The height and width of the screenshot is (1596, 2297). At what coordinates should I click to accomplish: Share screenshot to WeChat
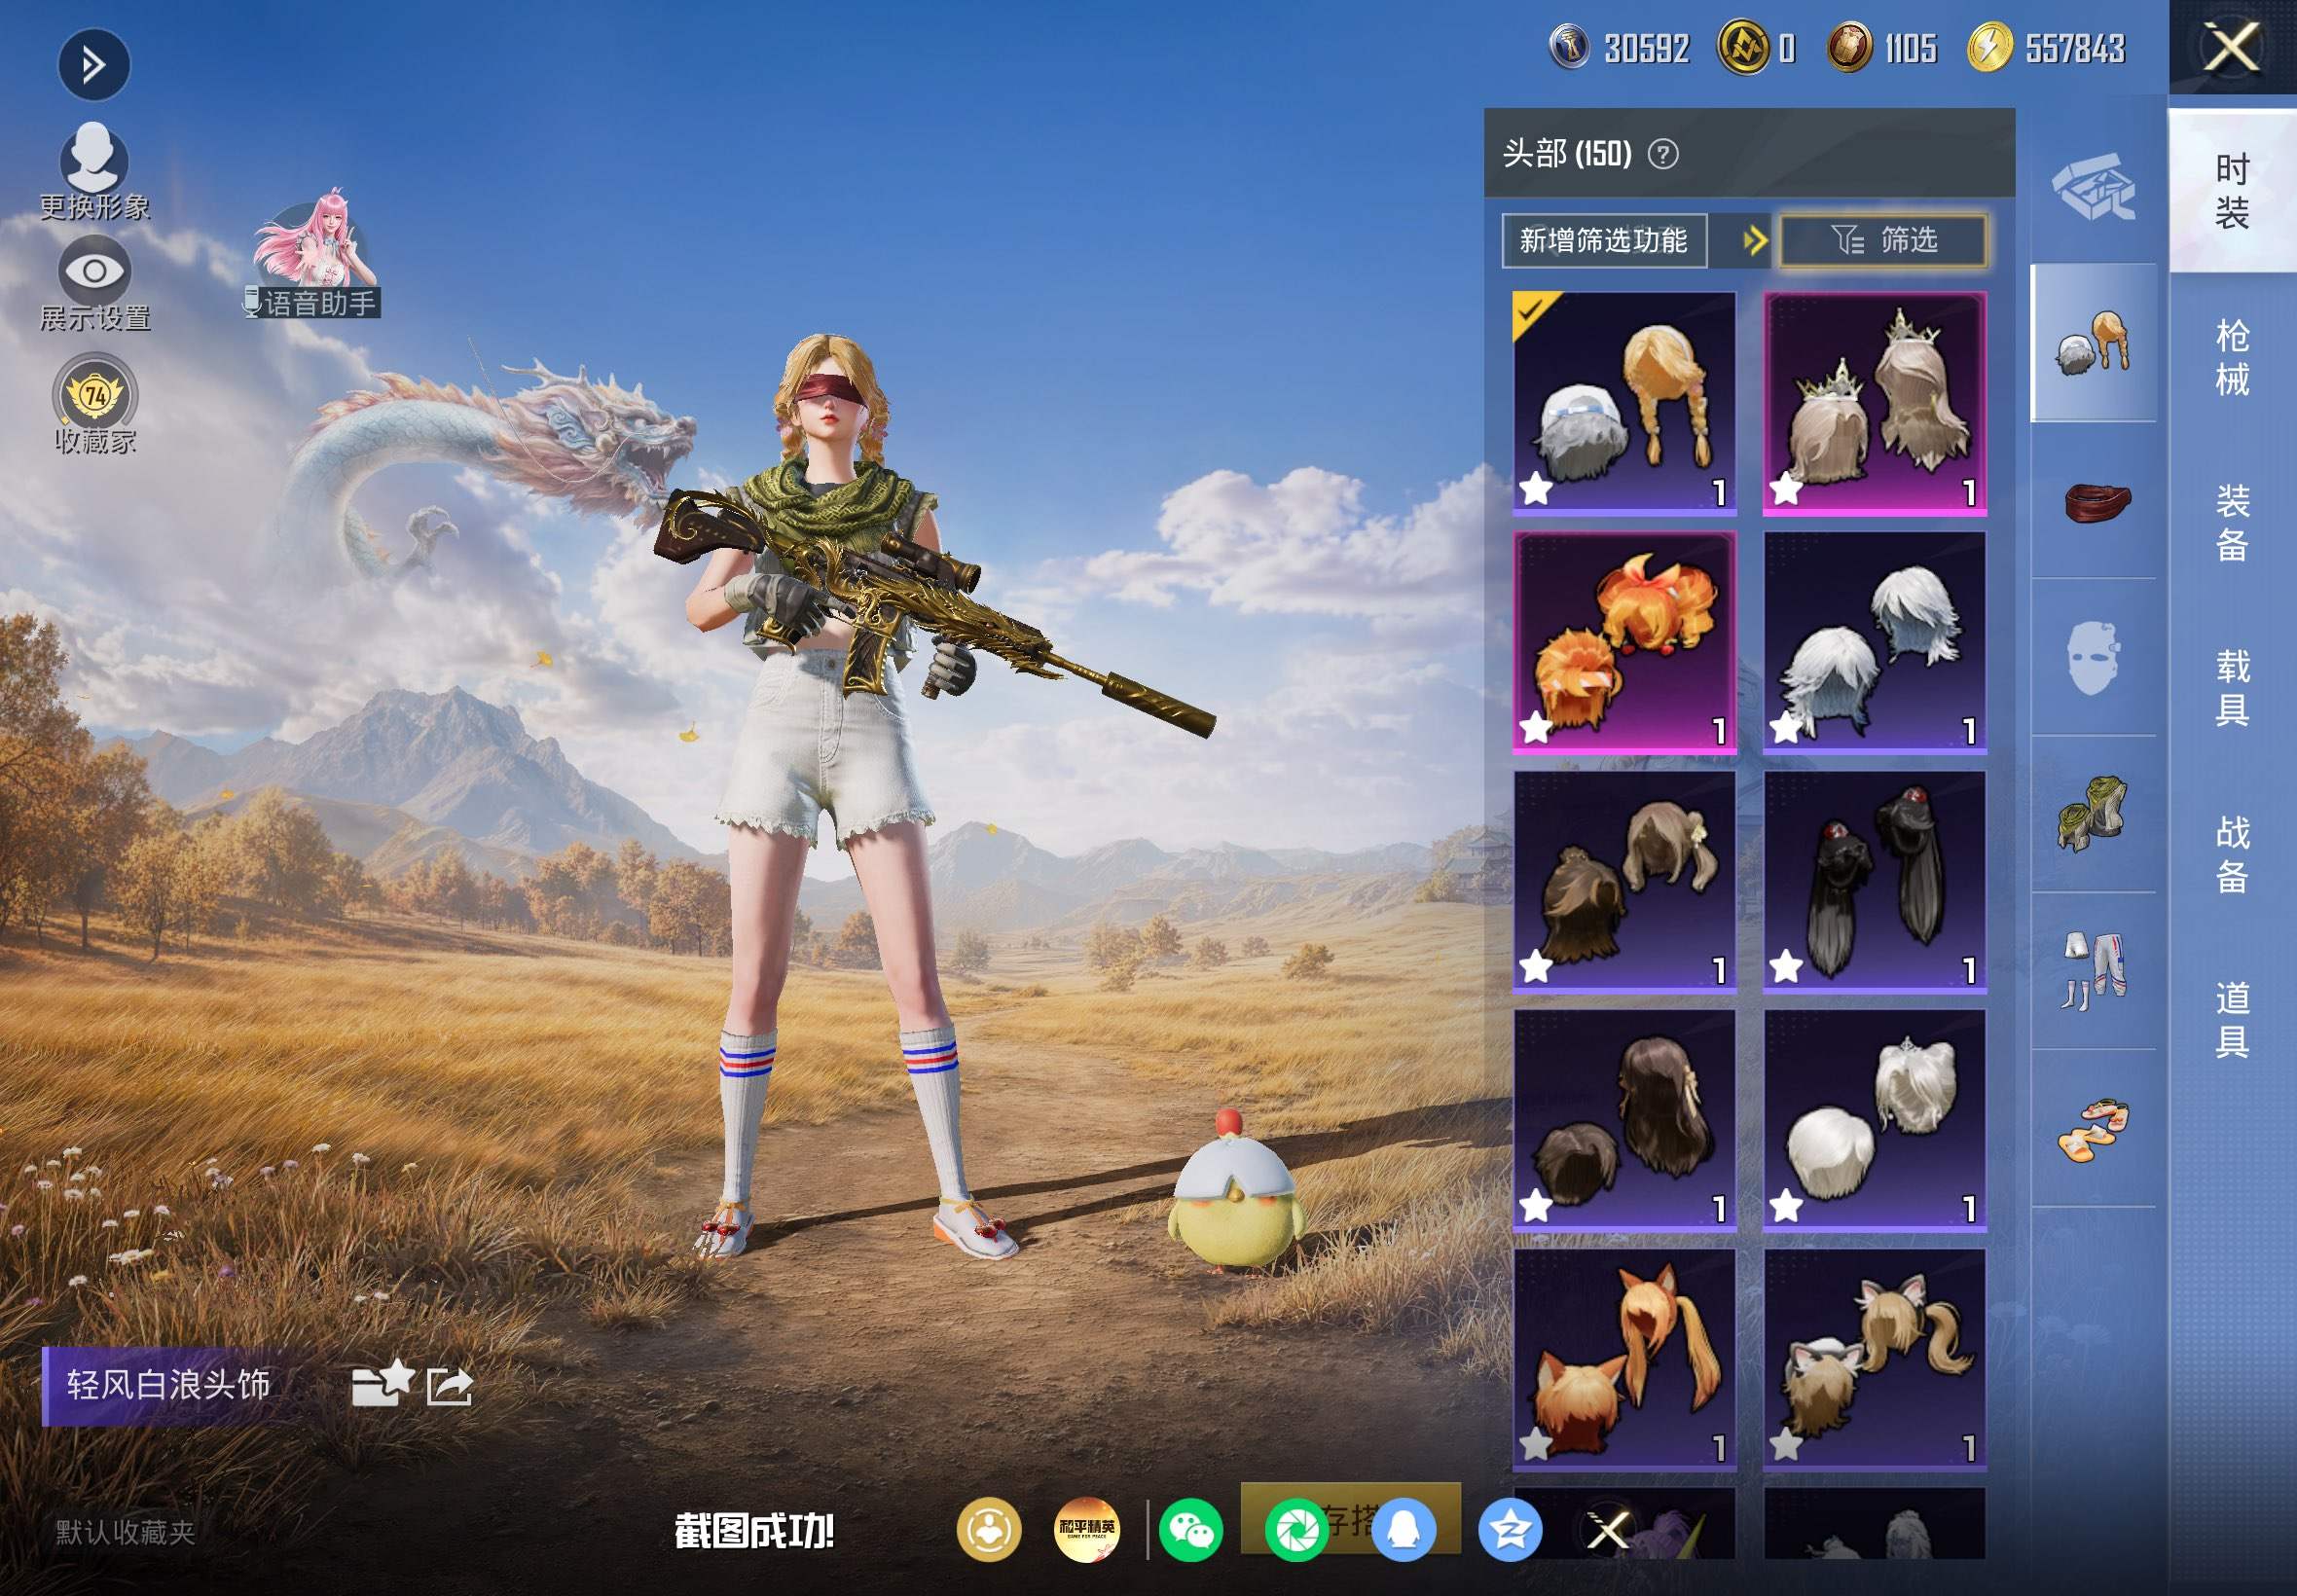click(x=1191, y=1530)
